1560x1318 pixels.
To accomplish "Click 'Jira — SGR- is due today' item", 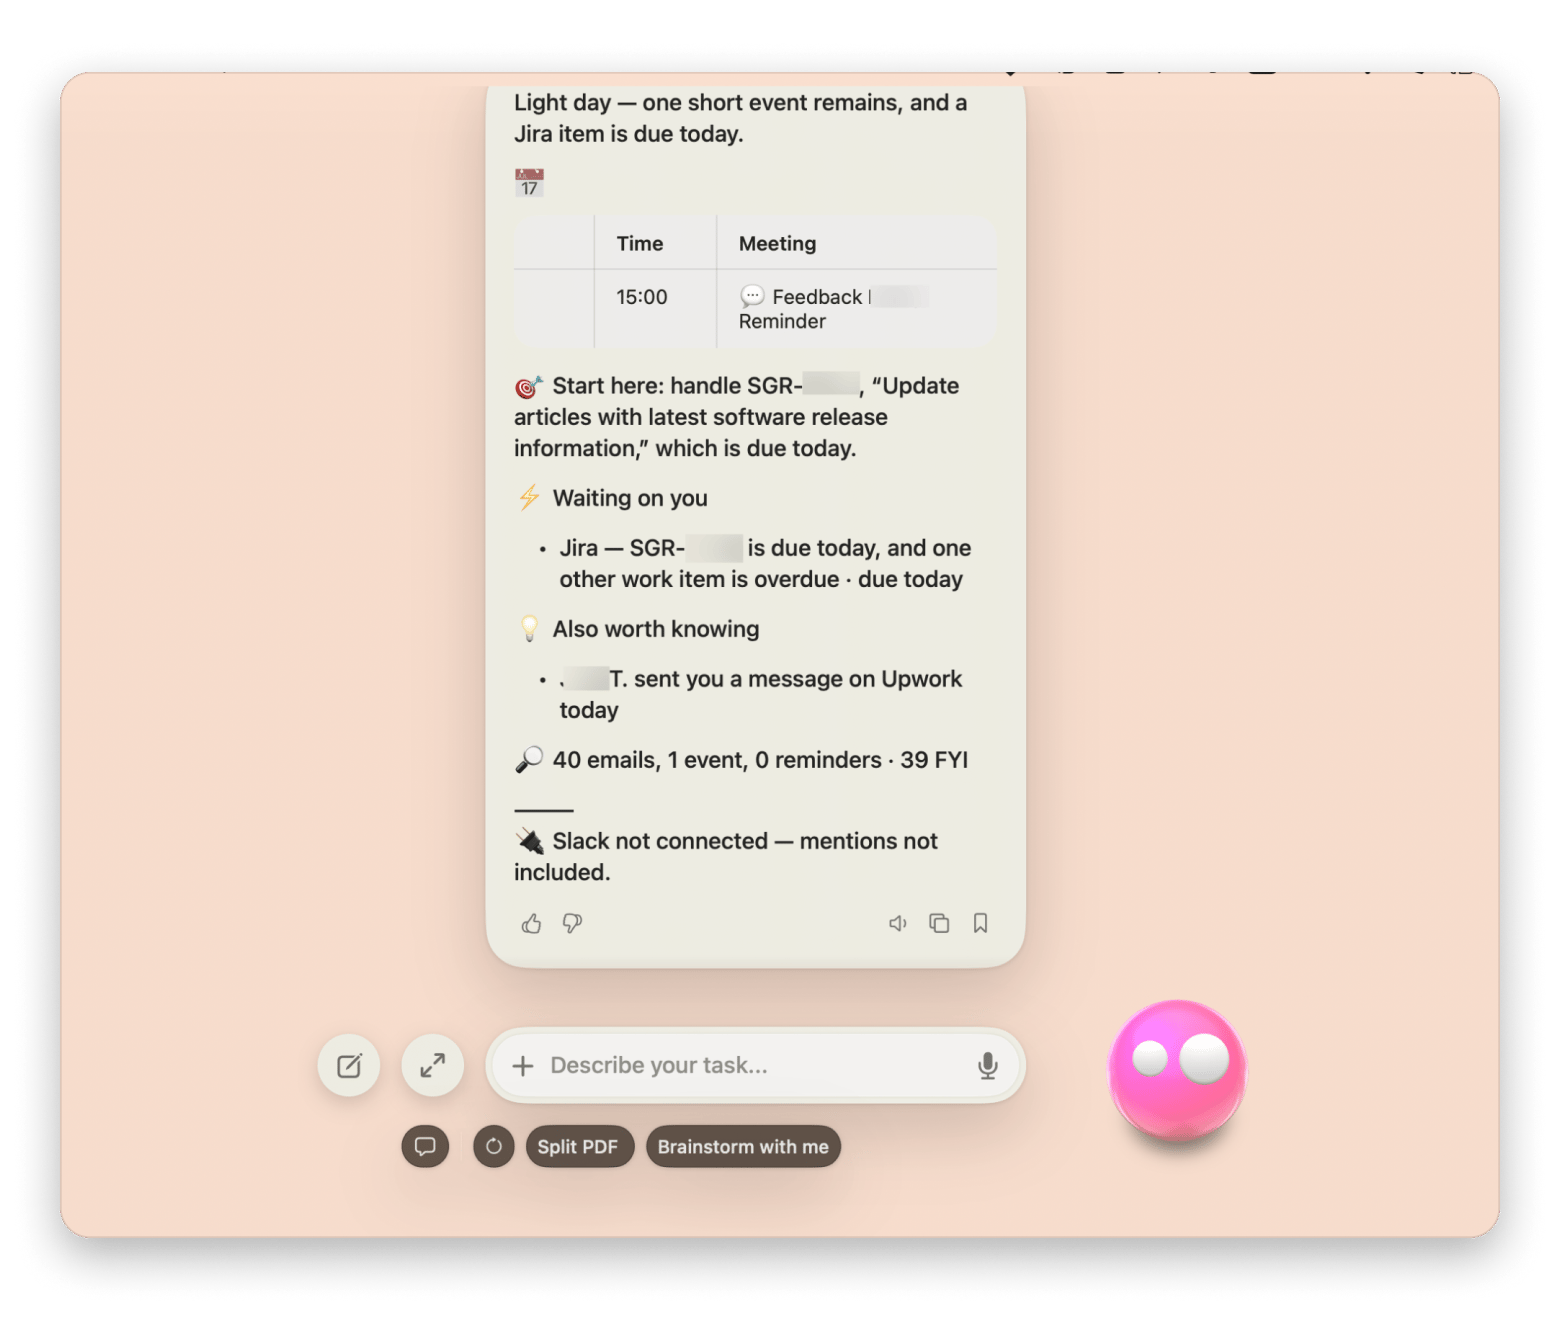I will pyautogui.click(x=765, y=563).
